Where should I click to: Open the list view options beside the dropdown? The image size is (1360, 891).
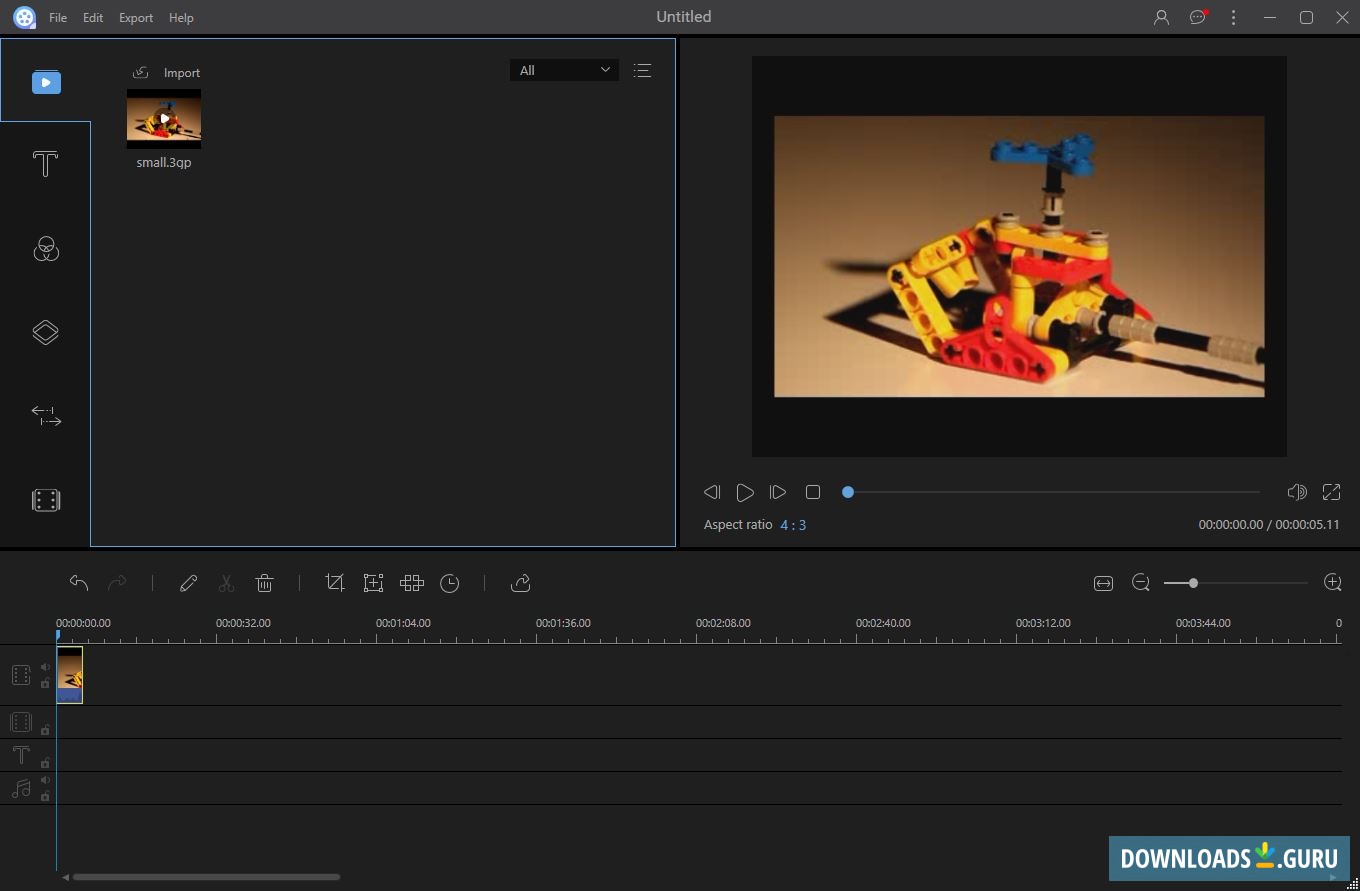(x=641, y=70)
